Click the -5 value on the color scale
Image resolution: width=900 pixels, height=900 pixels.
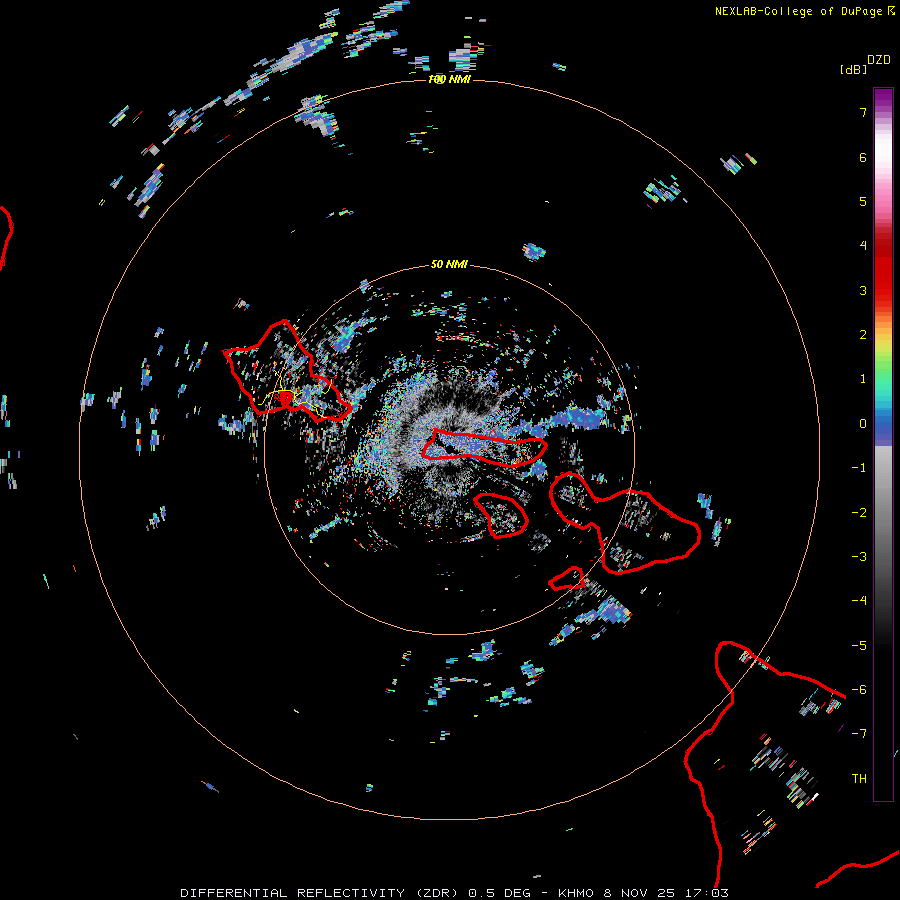pyautogui.click(x=859, y=646)
